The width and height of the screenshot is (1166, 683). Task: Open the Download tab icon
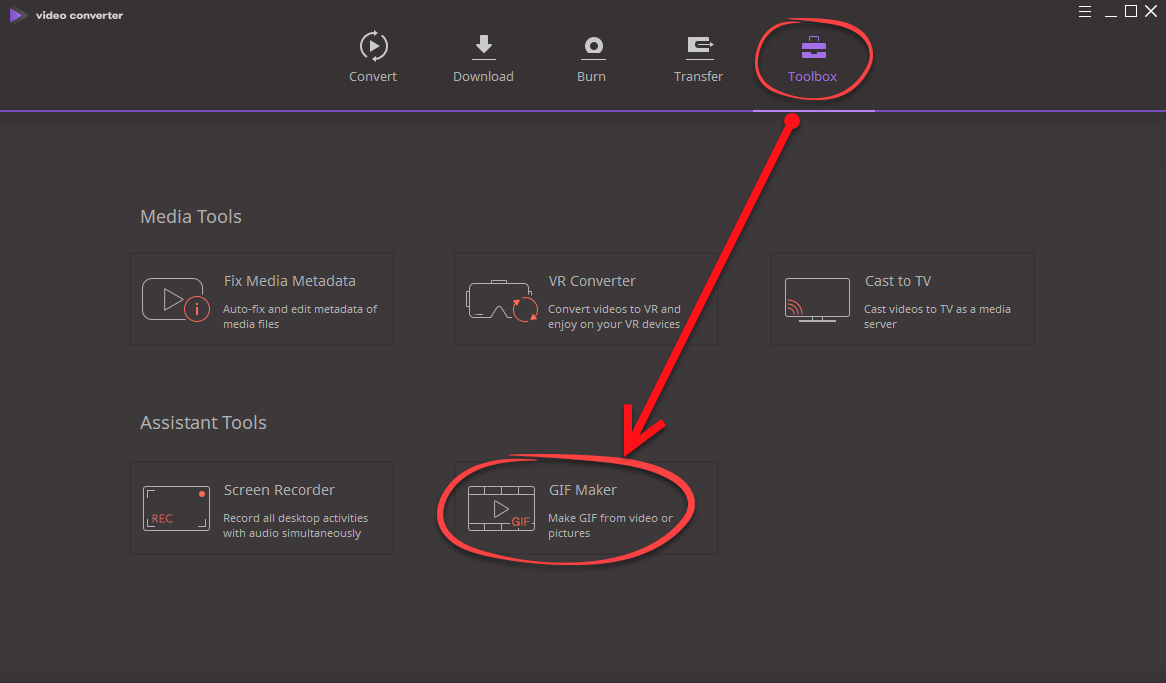point(483,46)
